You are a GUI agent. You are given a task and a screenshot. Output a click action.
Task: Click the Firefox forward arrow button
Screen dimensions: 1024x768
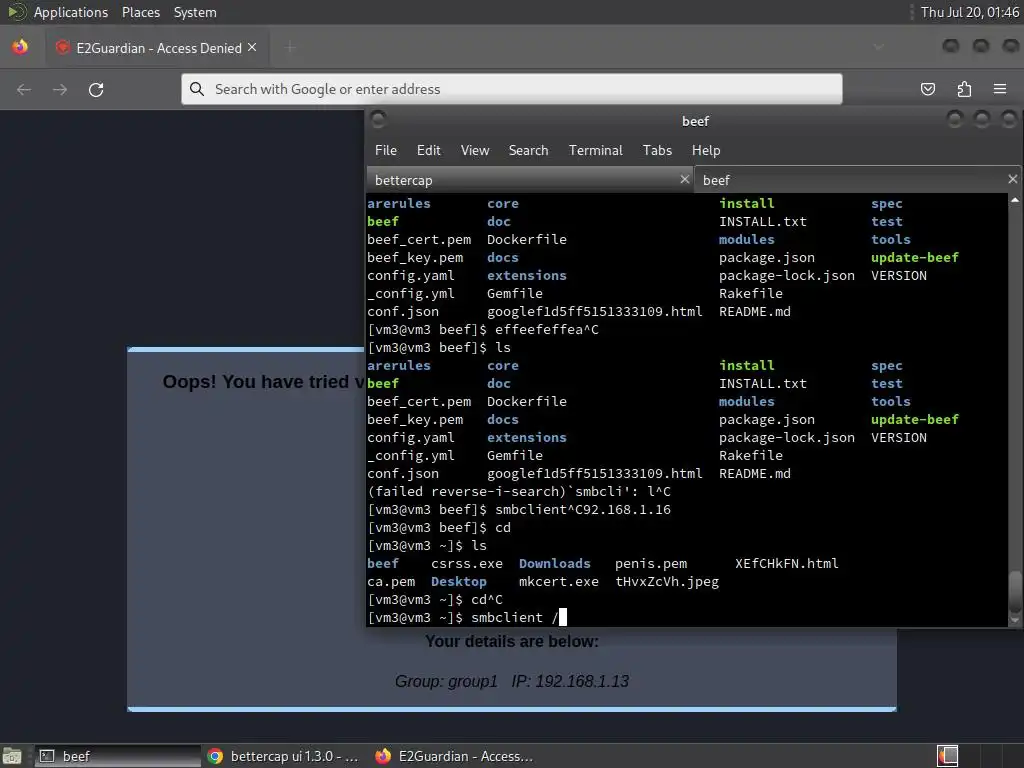coord(59,89)
